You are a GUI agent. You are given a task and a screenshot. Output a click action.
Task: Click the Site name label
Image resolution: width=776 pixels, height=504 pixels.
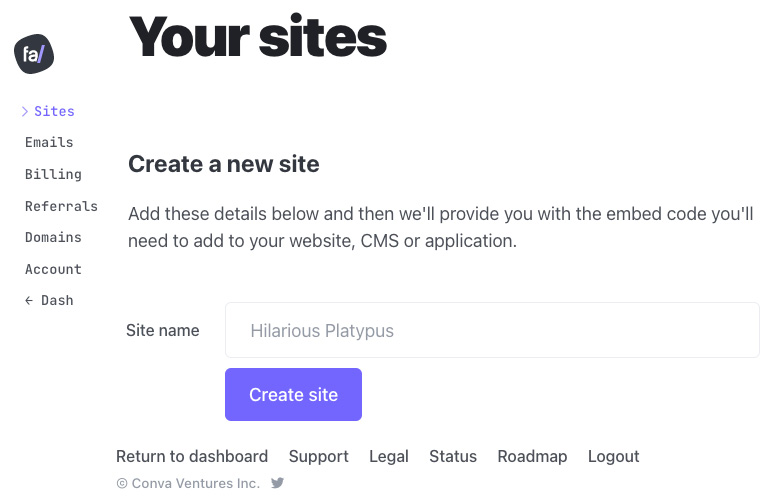[x=163, y=330]
